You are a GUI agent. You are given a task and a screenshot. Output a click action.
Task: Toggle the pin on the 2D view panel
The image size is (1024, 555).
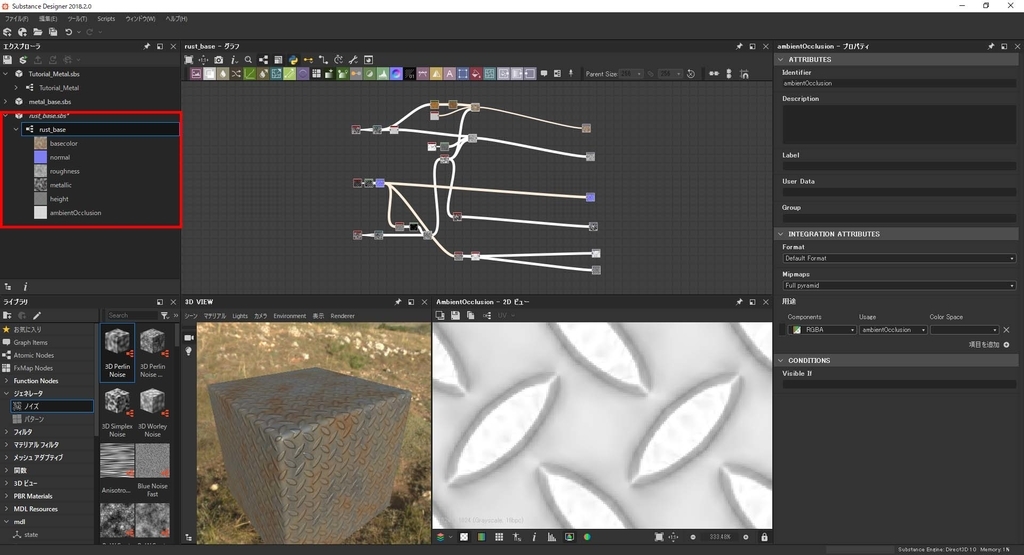[x=739, y=302]
